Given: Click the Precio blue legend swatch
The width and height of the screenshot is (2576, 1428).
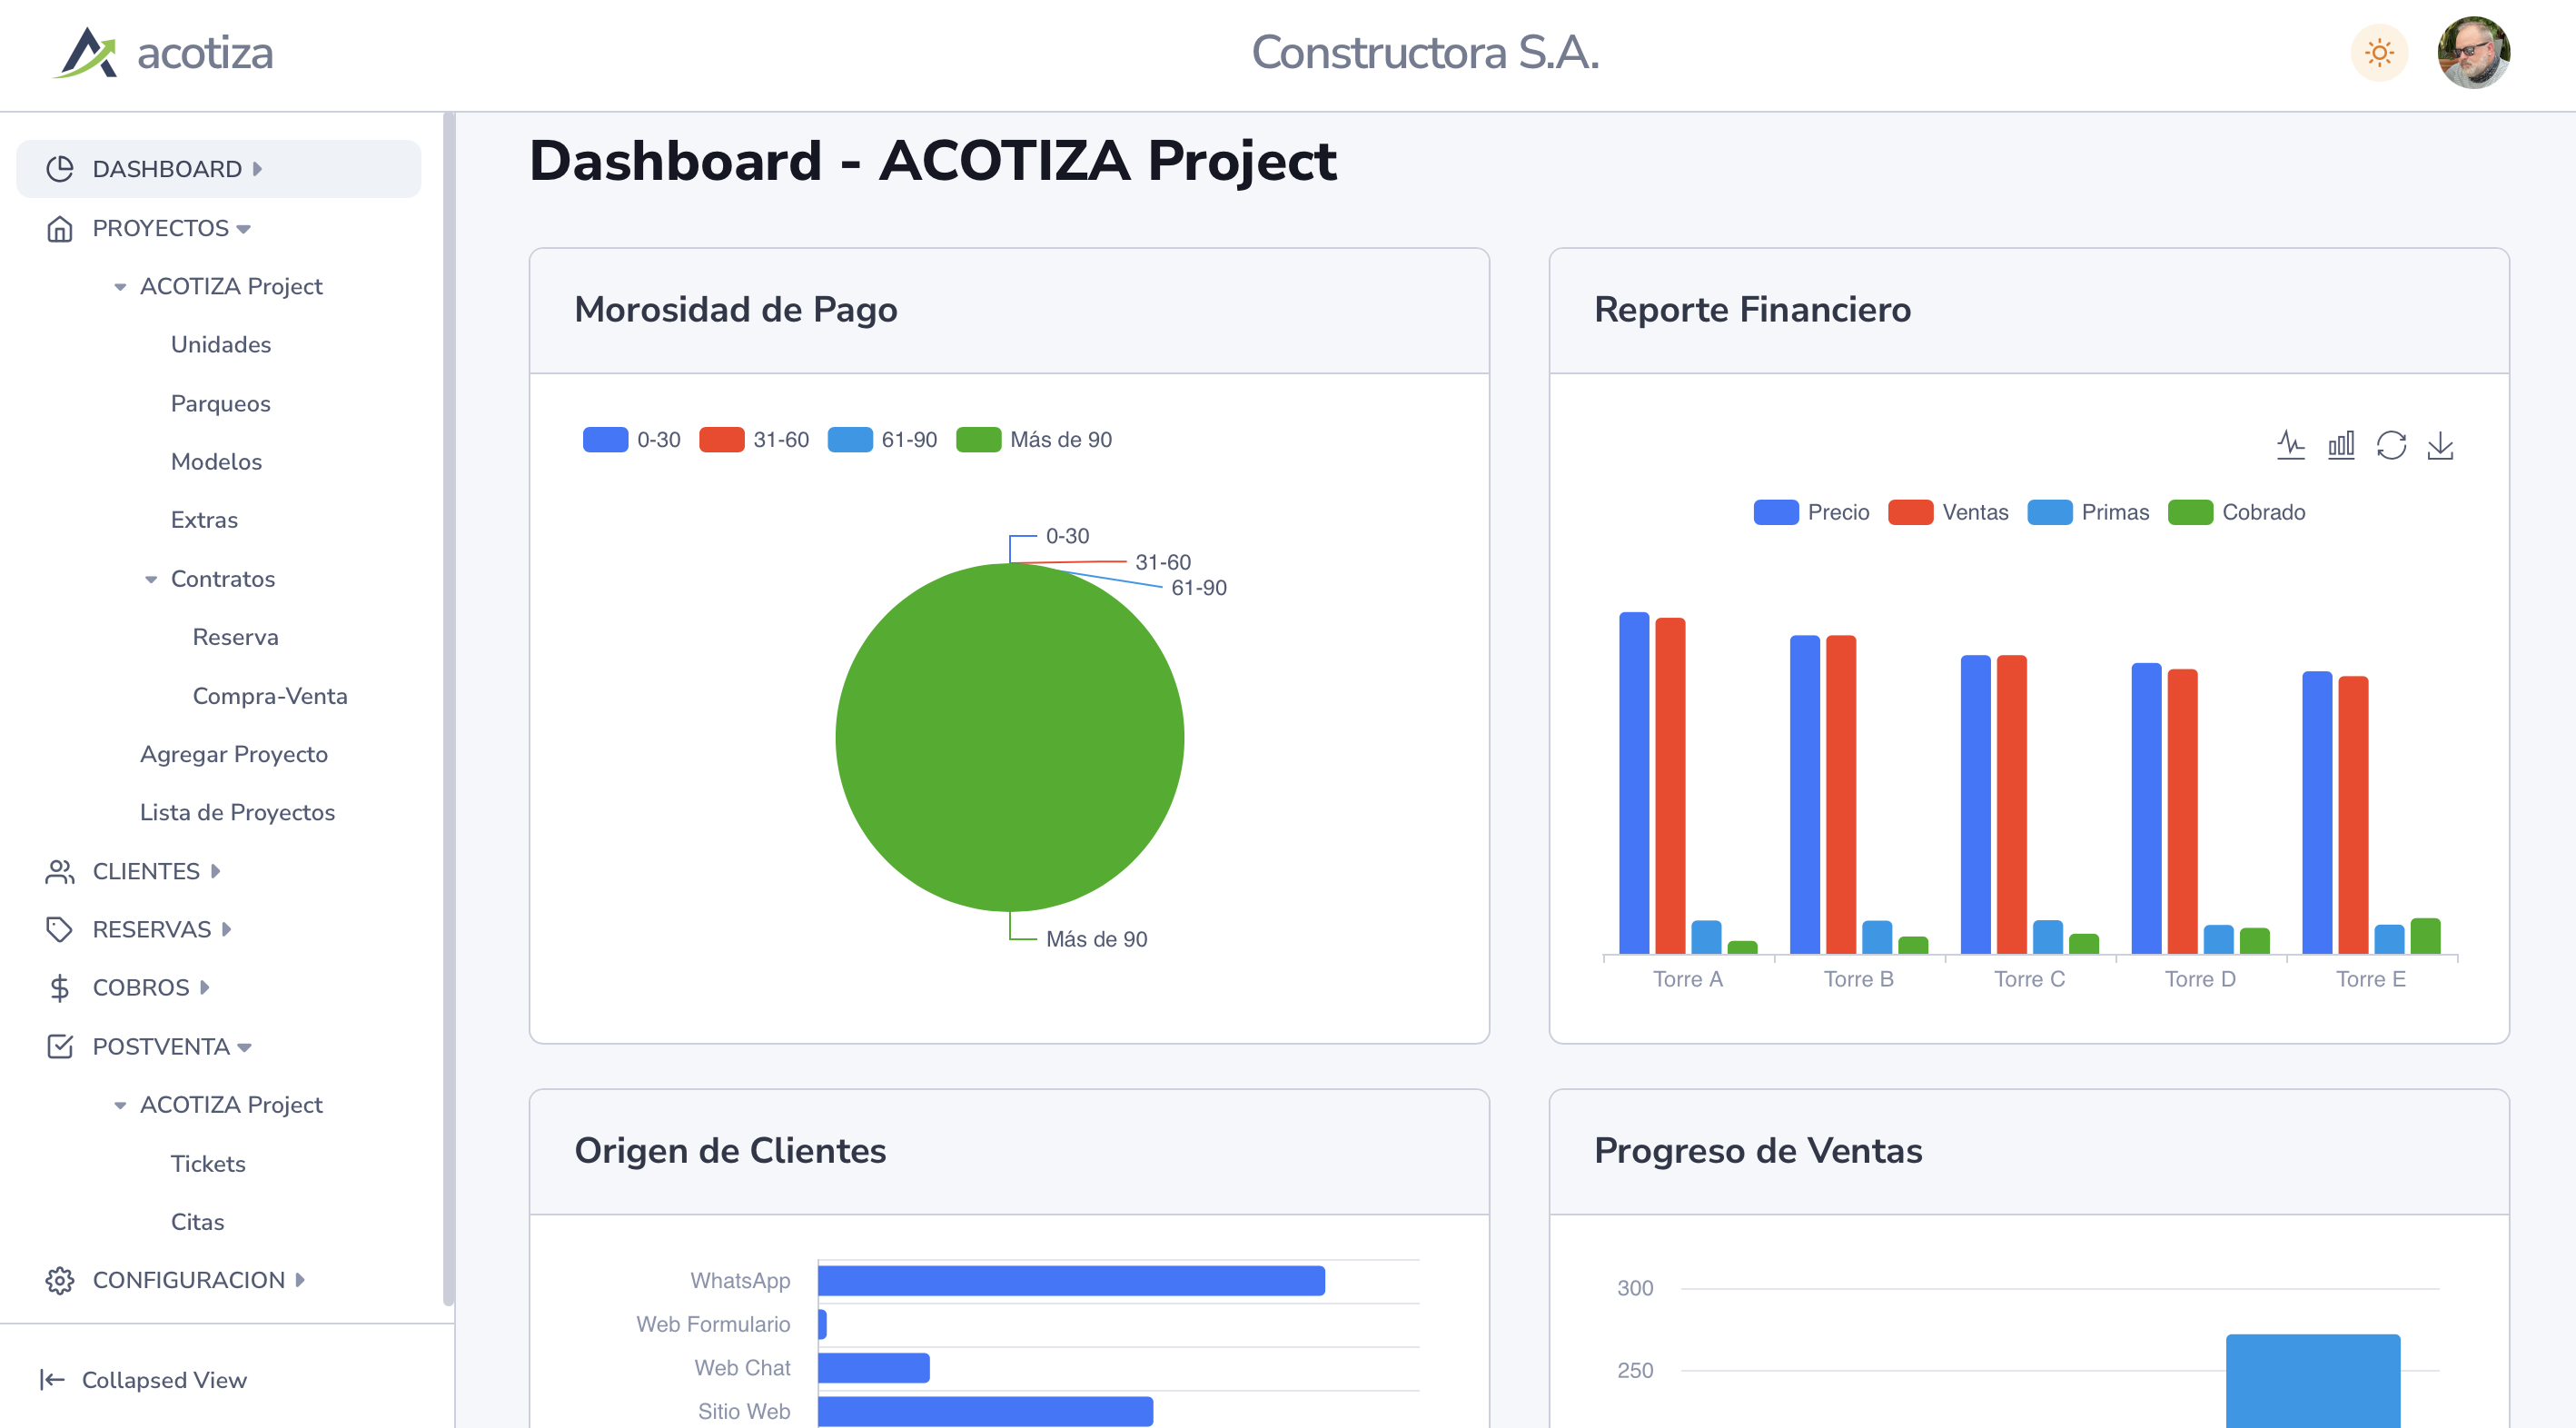Looking at the screenshot, I should coord(1776,512).
